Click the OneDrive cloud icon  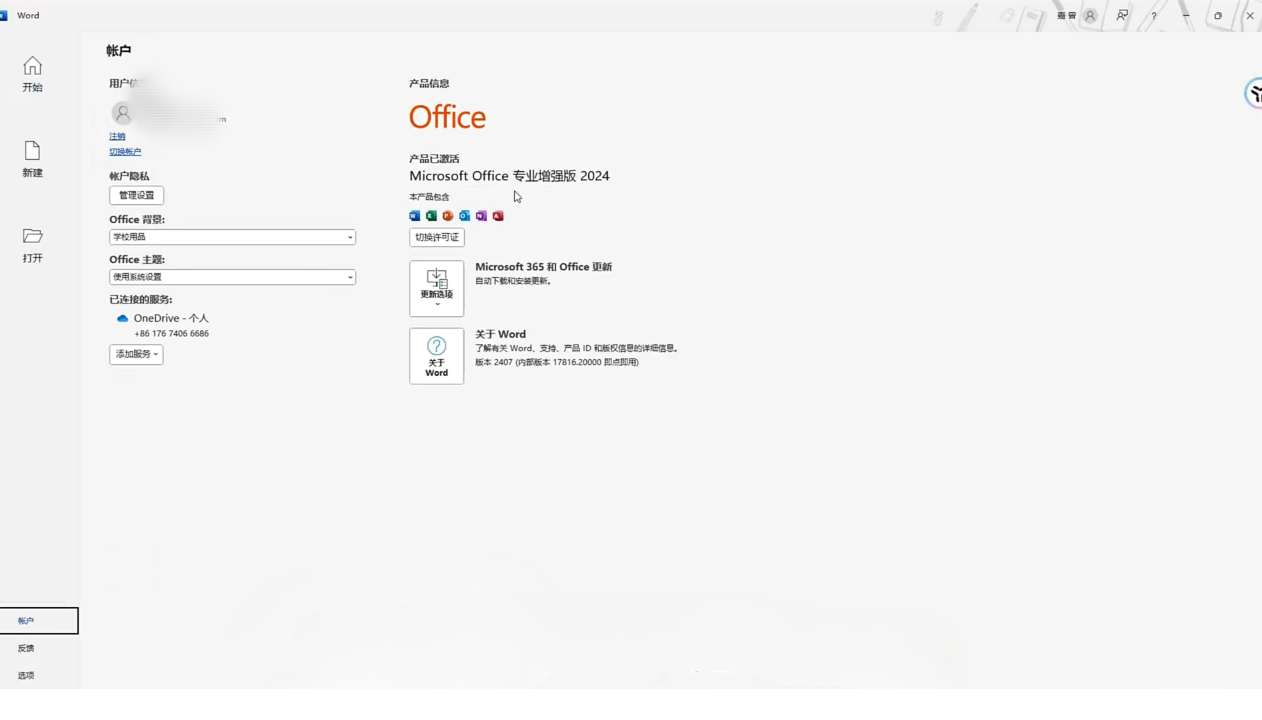click(x=122, y=319)
